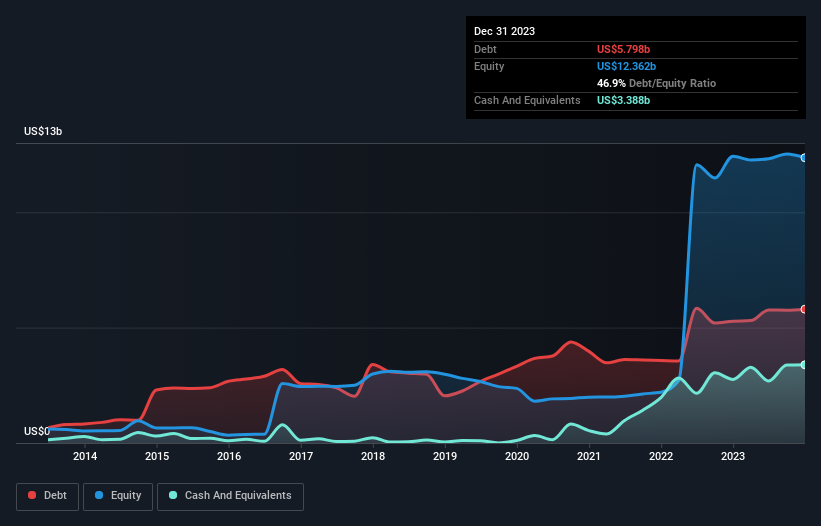Toggle the Cash And Equivalents legend button
This screenshot has height=526, width=821.
230,496
